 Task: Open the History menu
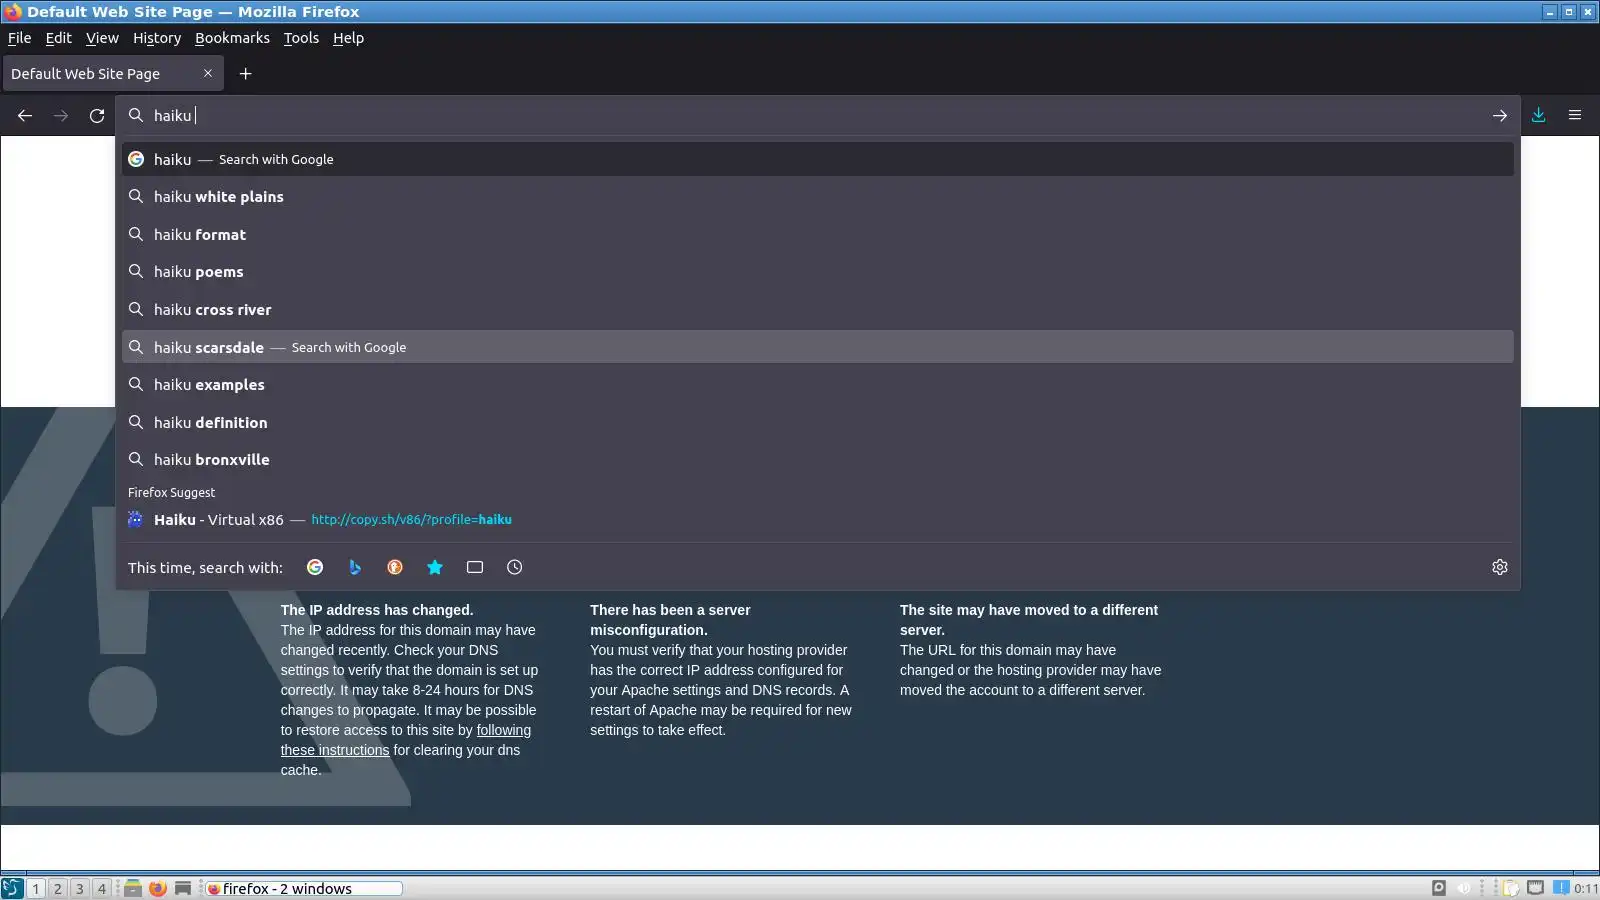[x=157, y=38]
